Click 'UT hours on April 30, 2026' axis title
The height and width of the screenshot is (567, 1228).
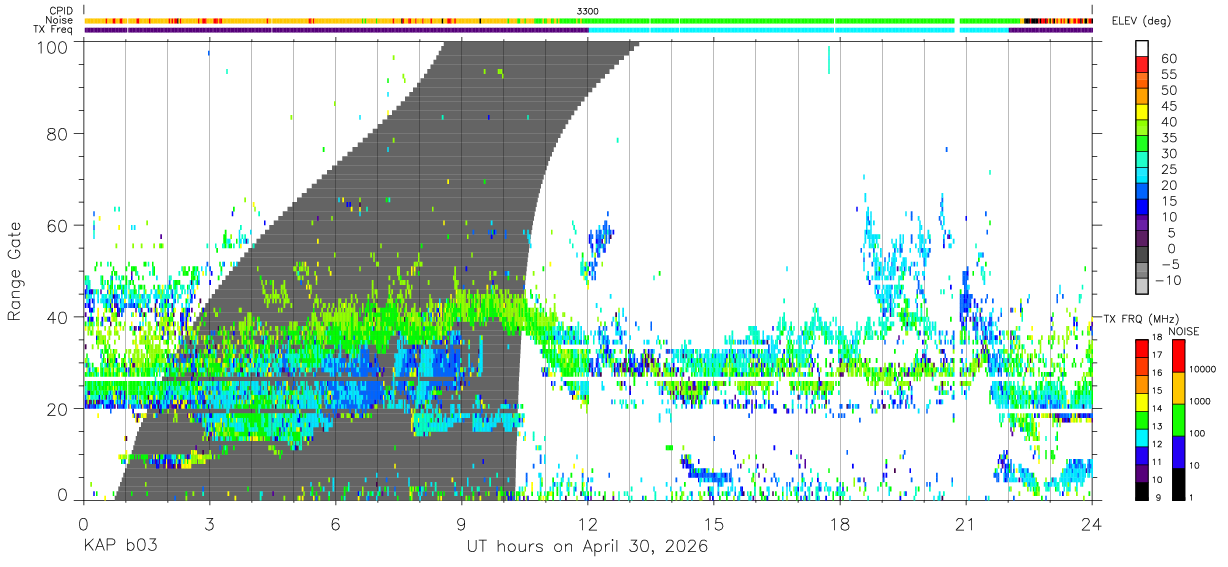point(587,547)
